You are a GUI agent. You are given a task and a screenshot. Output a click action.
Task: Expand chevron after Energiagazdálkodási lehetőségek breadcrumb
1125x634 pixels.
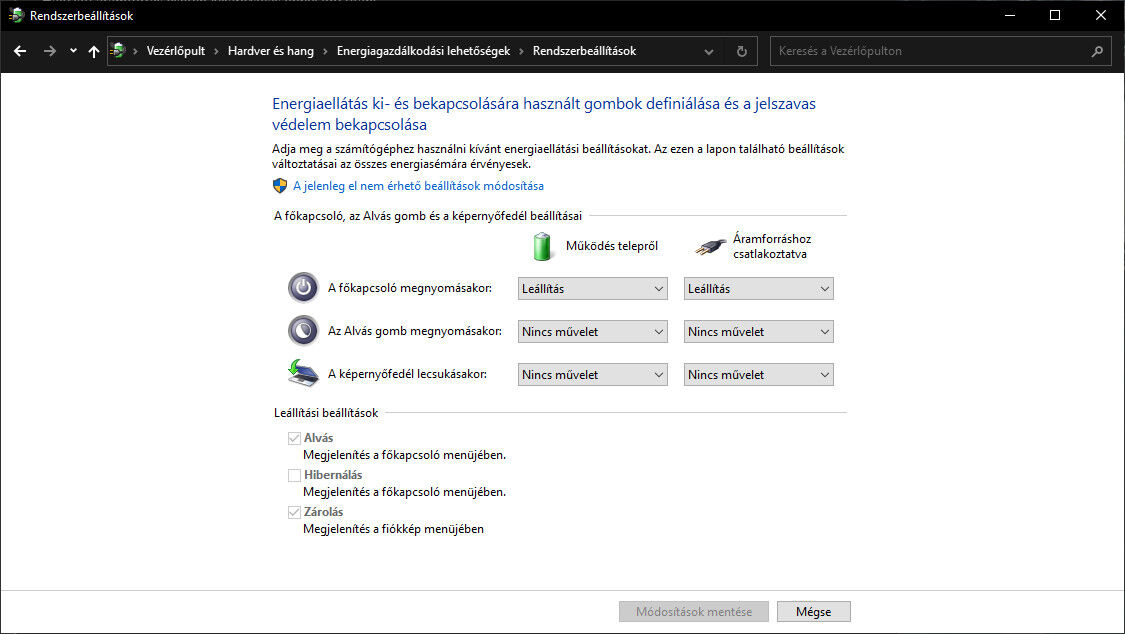pyautogui.click(x=522, y=51)
